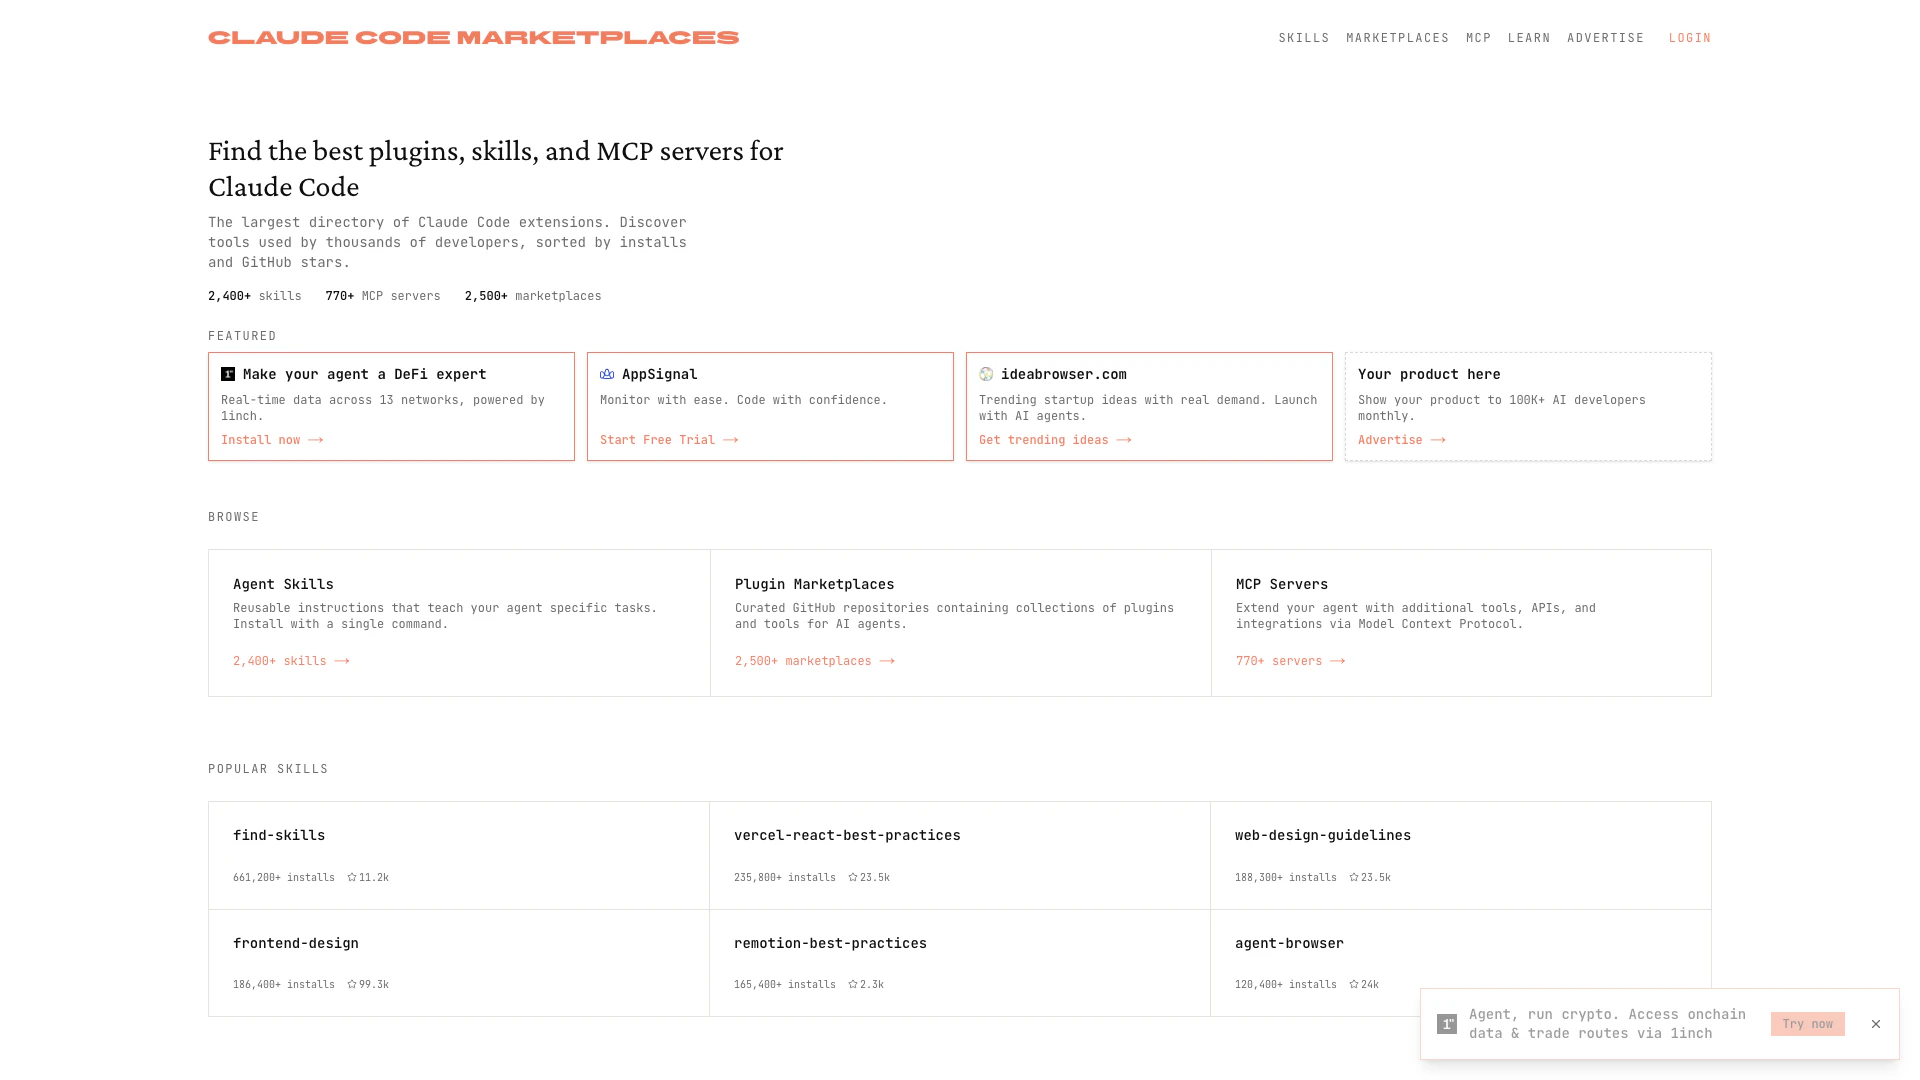This screenshot has width=1920, height=1080.
Task: Click star icon on vercel-react-best-practices card
Action: pyautogui.click(x=853, y=877)
